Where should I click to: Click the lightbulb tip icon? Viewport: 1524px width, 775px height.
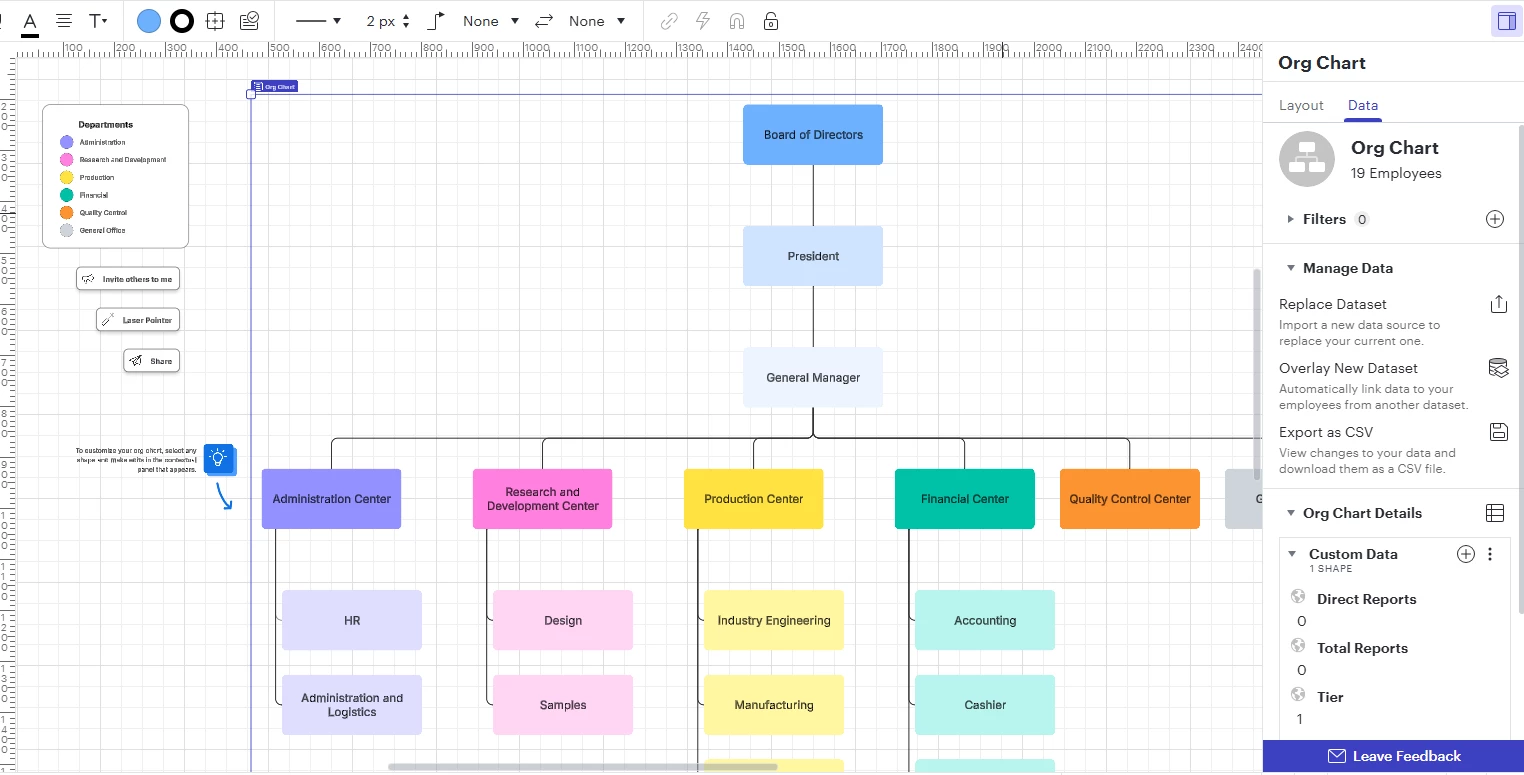coord(218,458)
